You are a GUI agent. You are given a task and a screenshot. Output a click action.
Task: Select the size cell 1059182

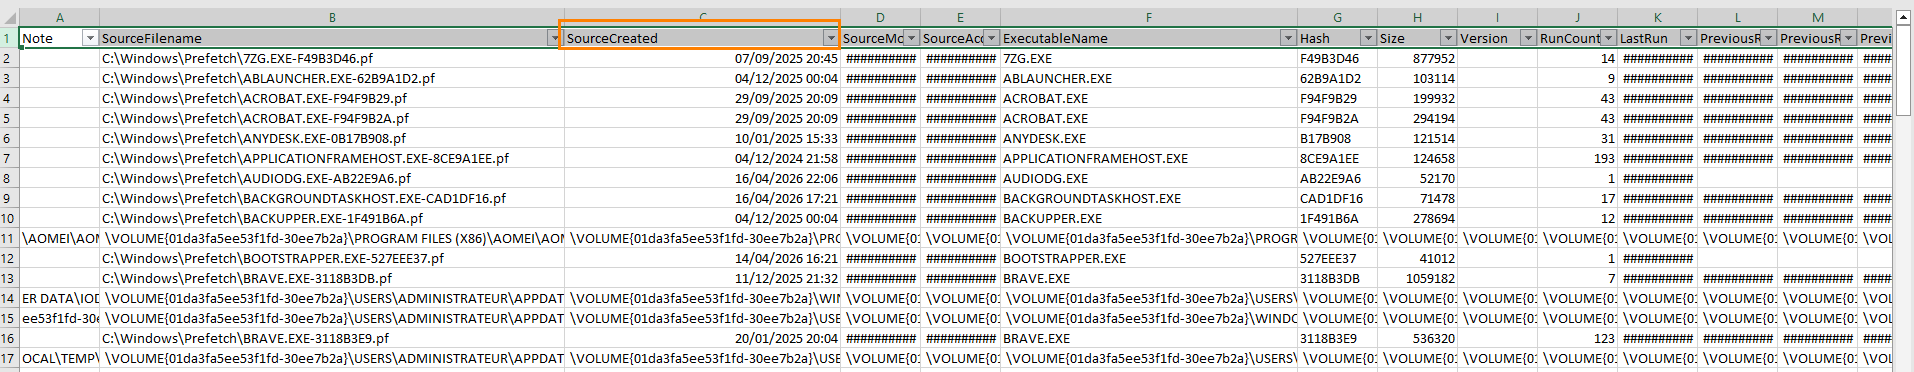(x=1418, y=278)
